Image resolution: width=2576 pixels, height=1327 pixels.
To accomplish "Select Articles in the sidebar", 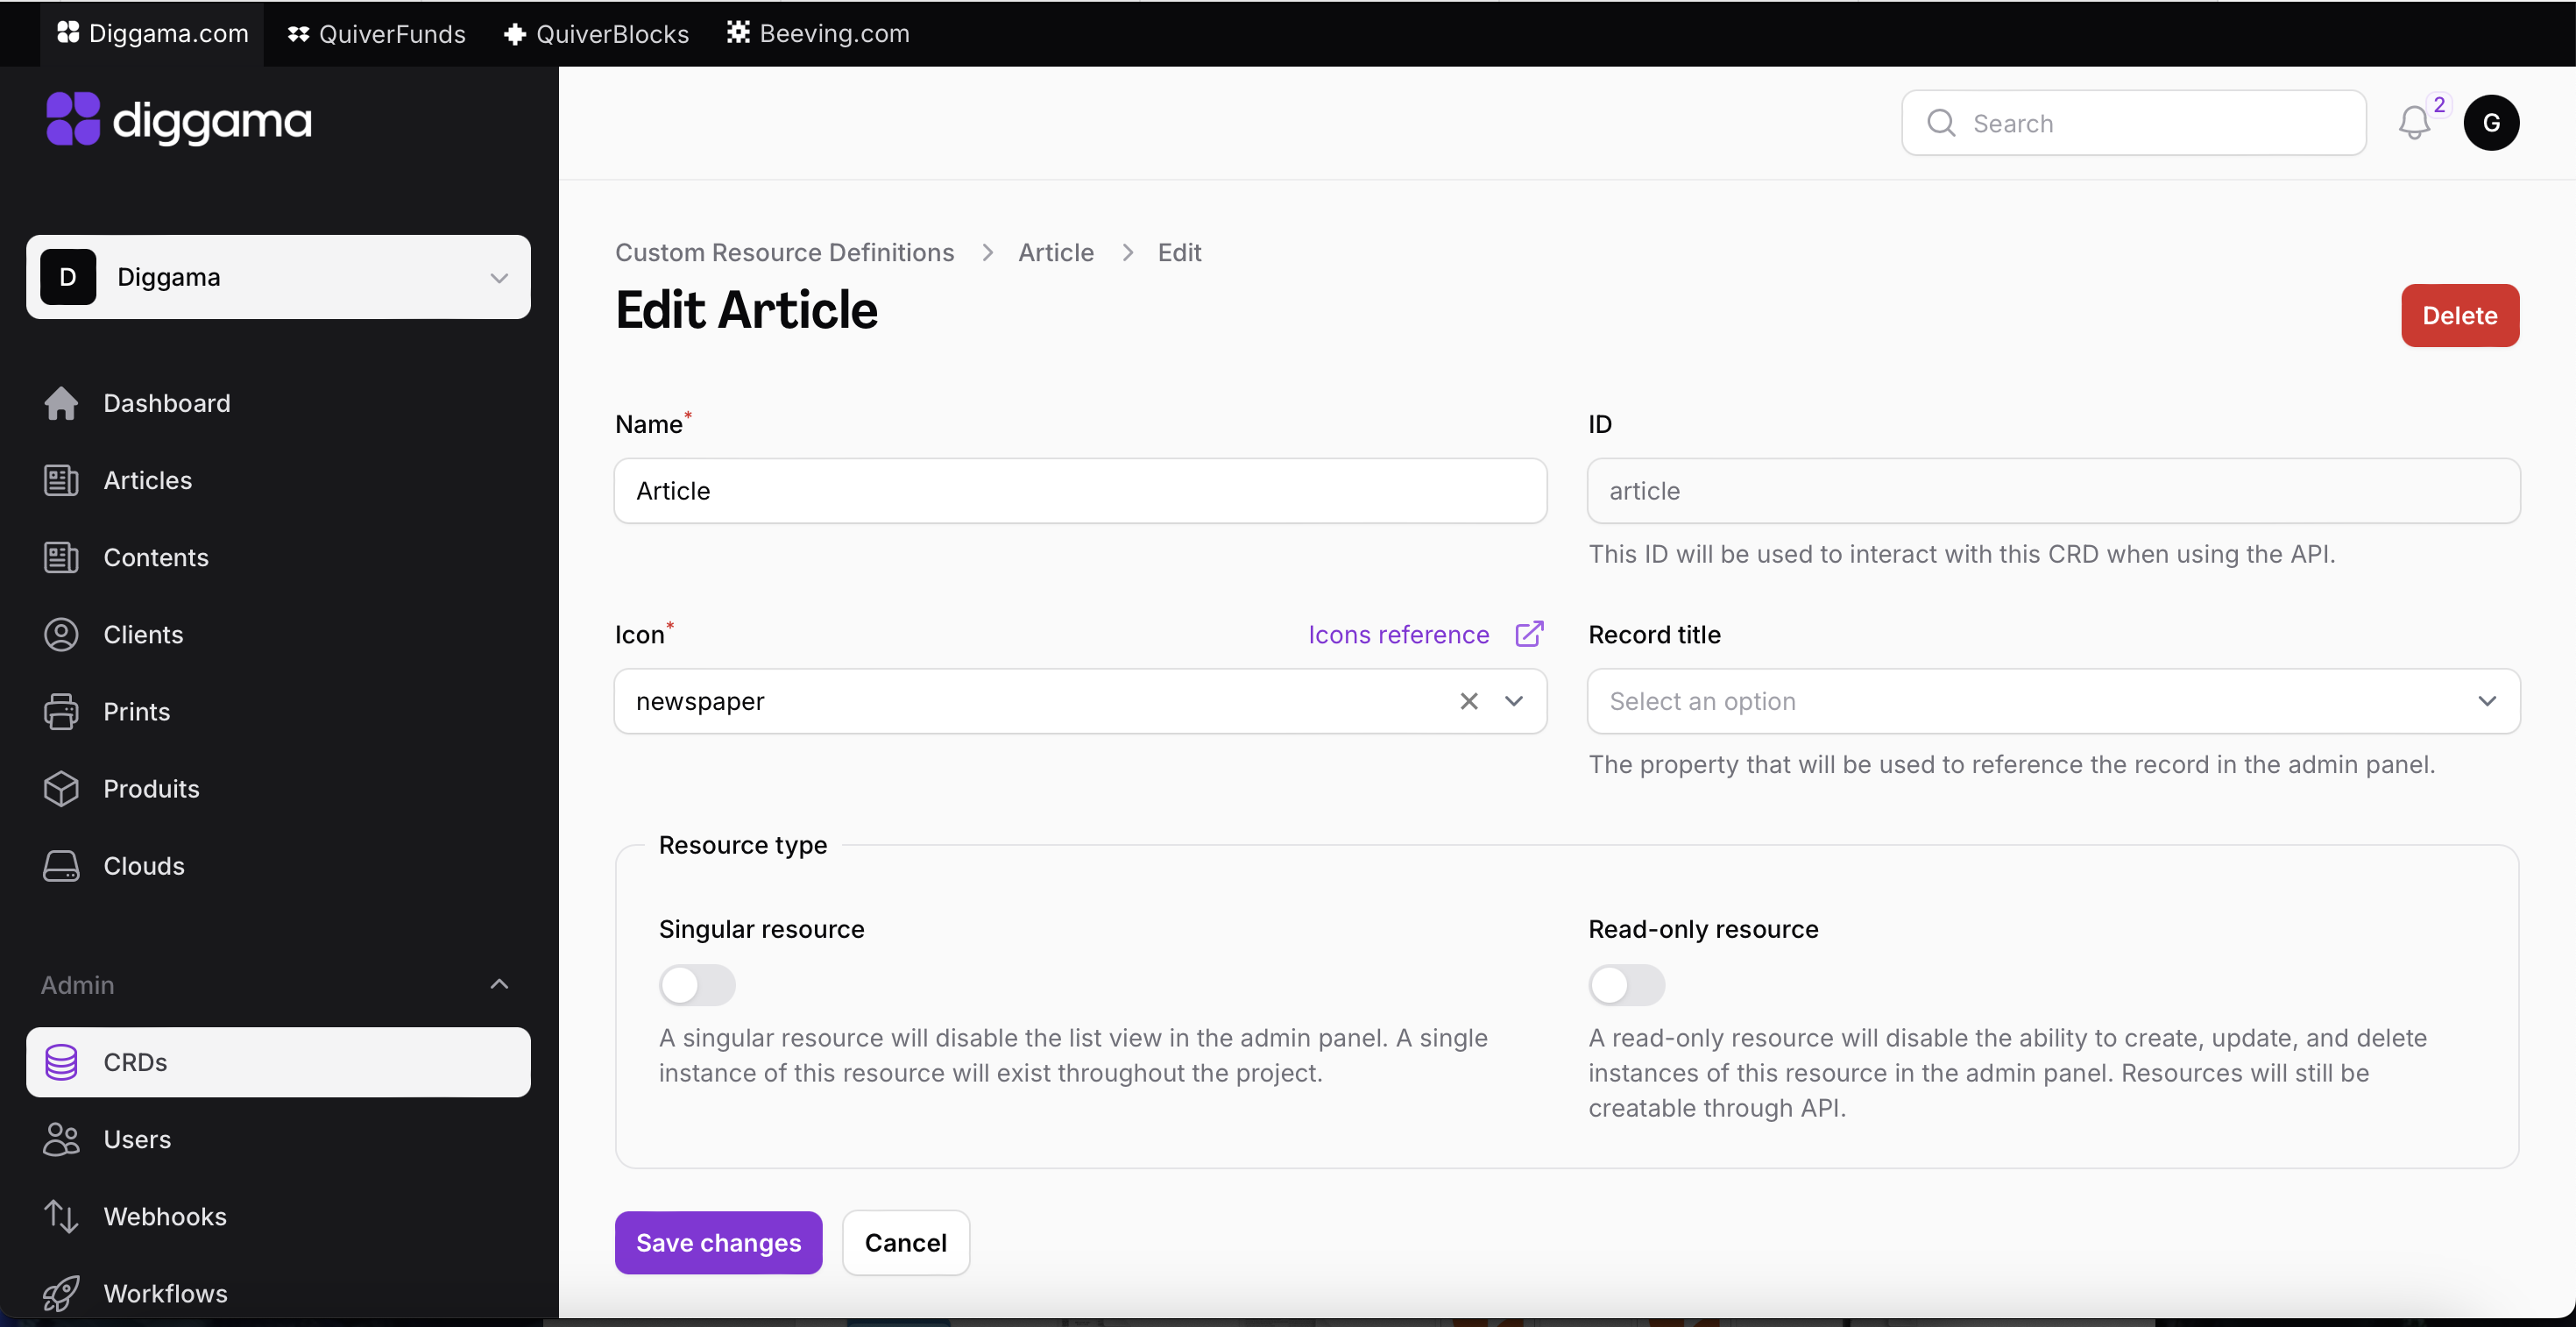I will (147, 480).
